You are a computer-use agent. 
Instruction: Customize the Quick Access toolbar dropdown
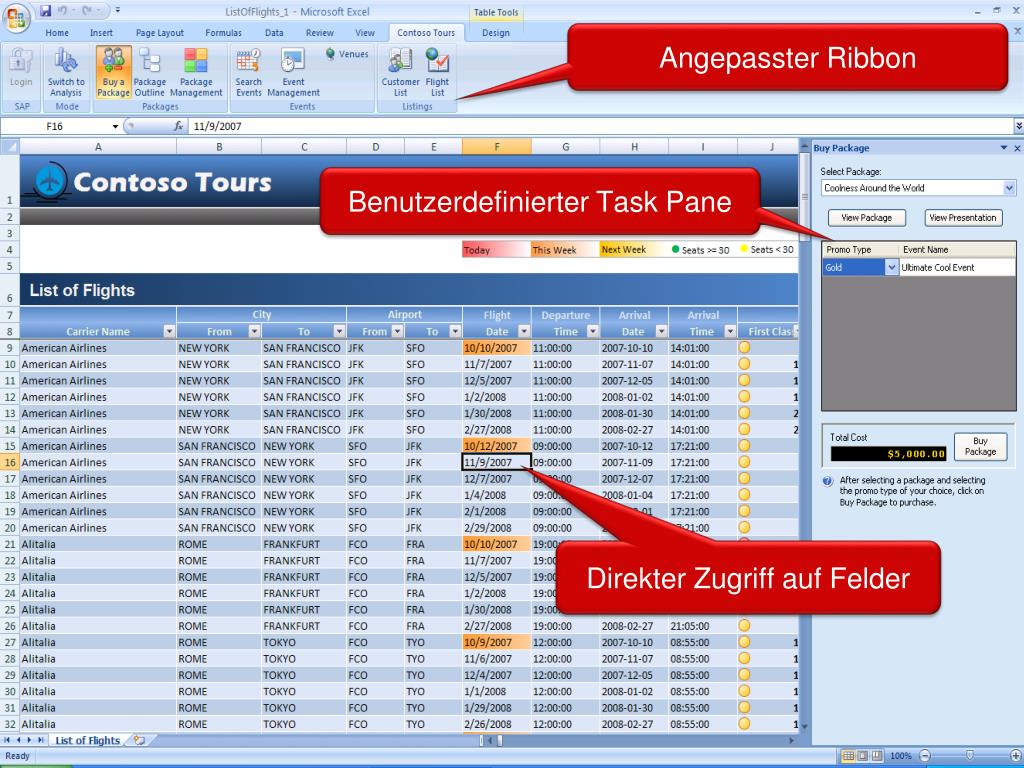point(118,10)
